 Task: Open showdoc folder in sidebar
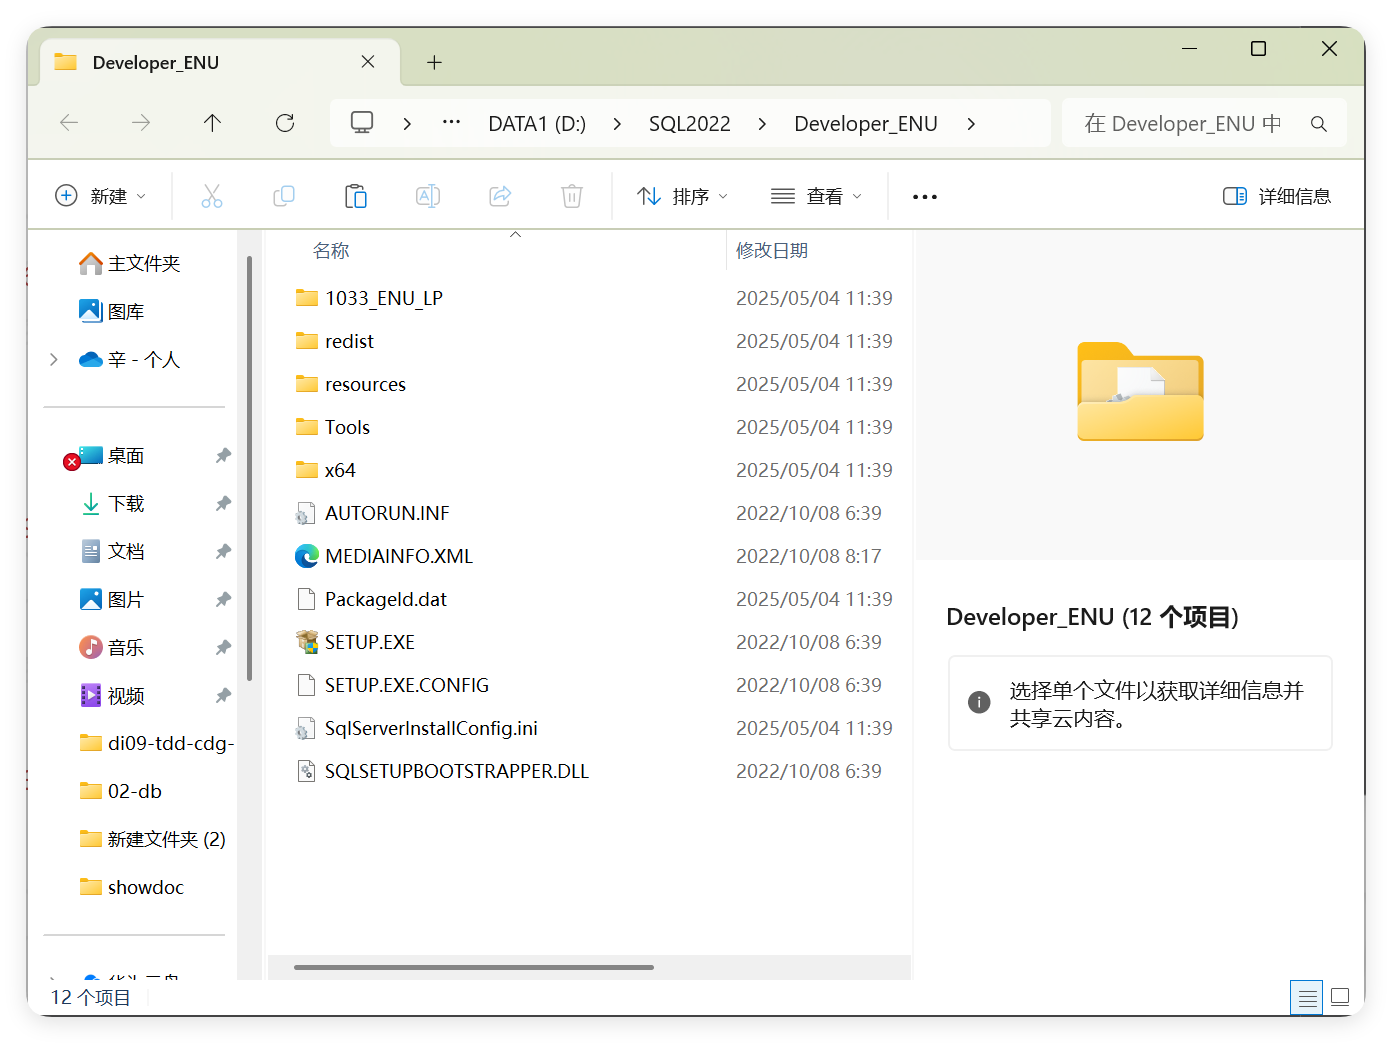tap(131, 887)
